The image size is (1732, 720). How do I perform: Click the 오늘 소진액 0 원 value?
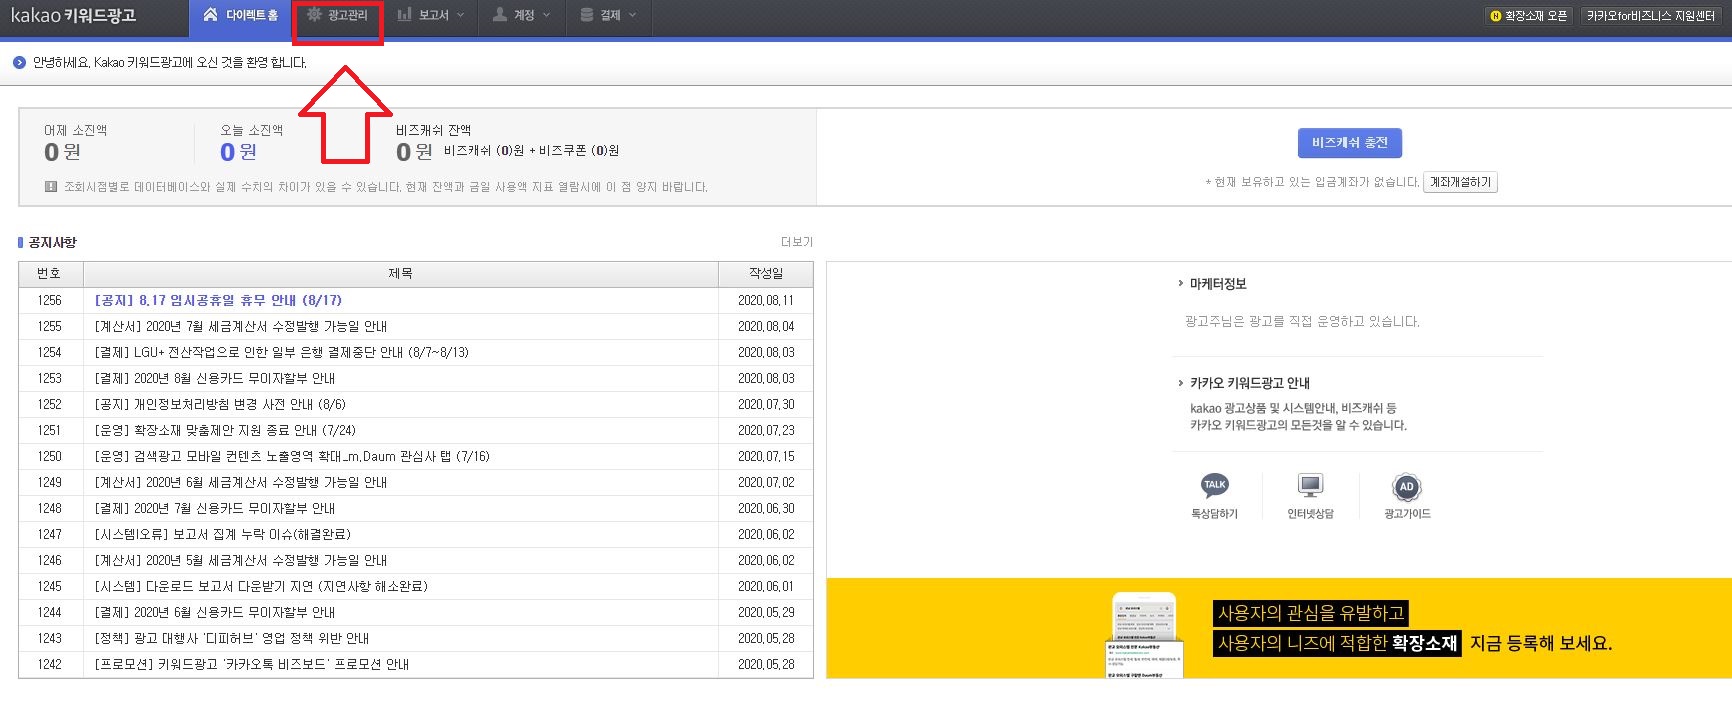[x=238, y=152]
